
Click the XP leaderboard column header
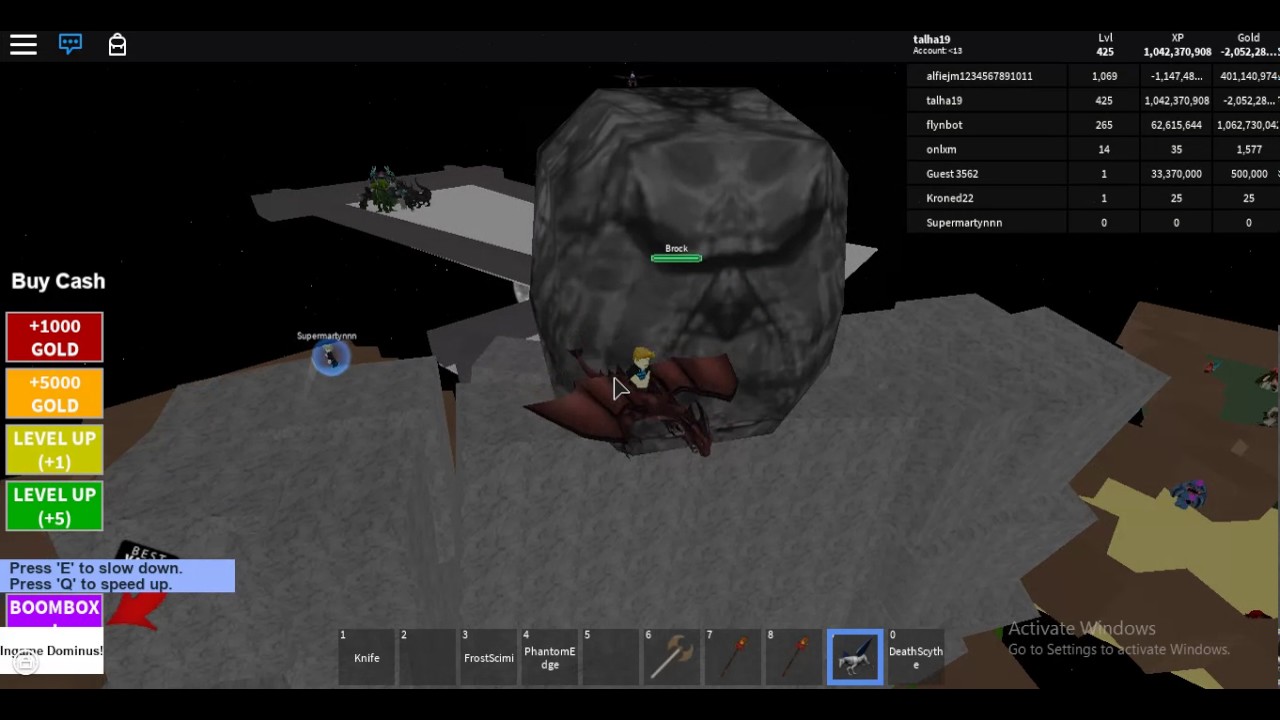1177,38
